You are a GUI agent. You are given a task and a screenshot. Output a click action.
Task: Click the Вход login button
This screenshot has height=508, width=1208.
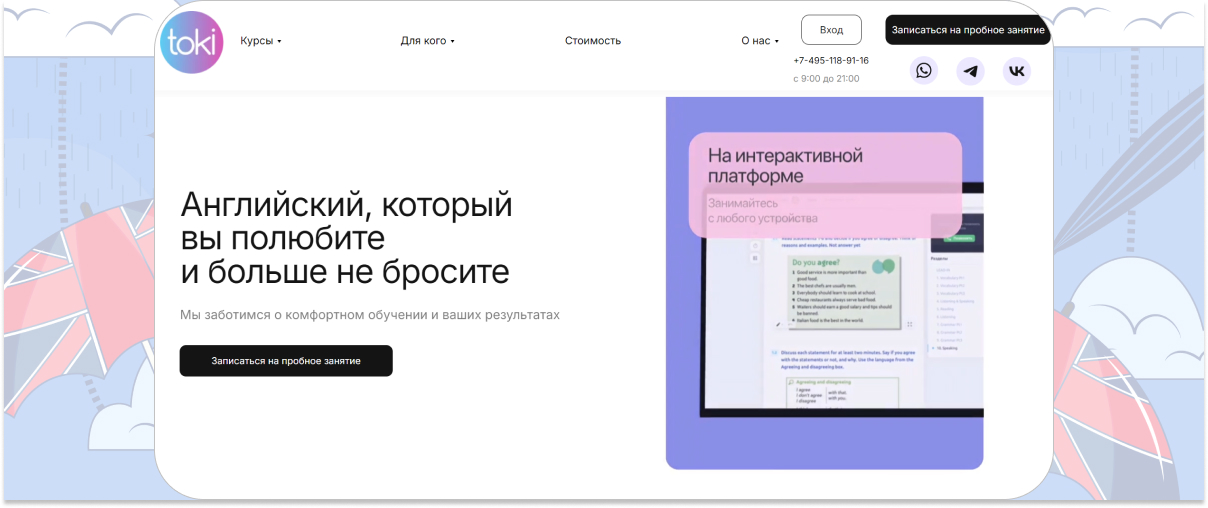coord(831,30)
